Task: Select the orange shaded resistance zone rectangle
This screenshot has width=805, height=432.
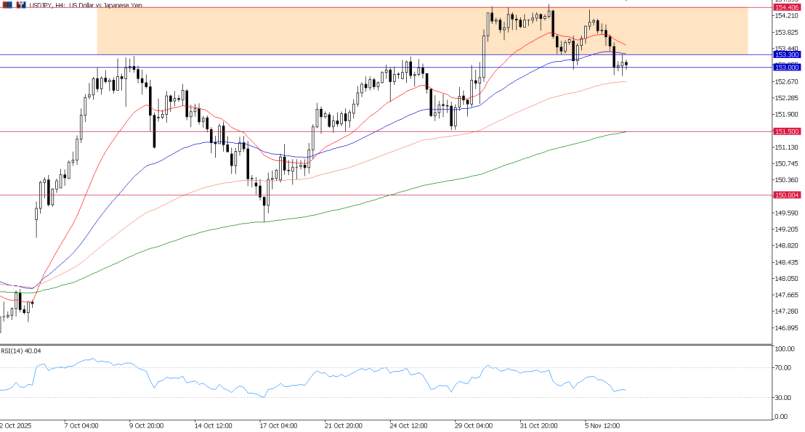Action: (x=422, y=31)
